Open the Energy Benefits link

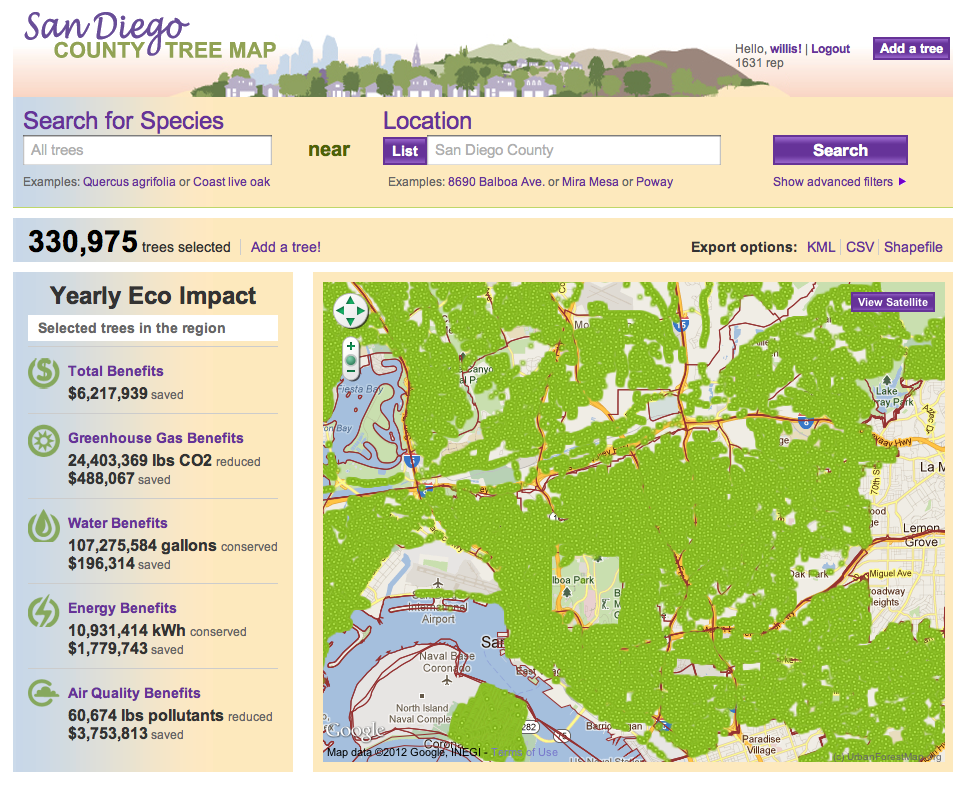click(x=122, y=609)
